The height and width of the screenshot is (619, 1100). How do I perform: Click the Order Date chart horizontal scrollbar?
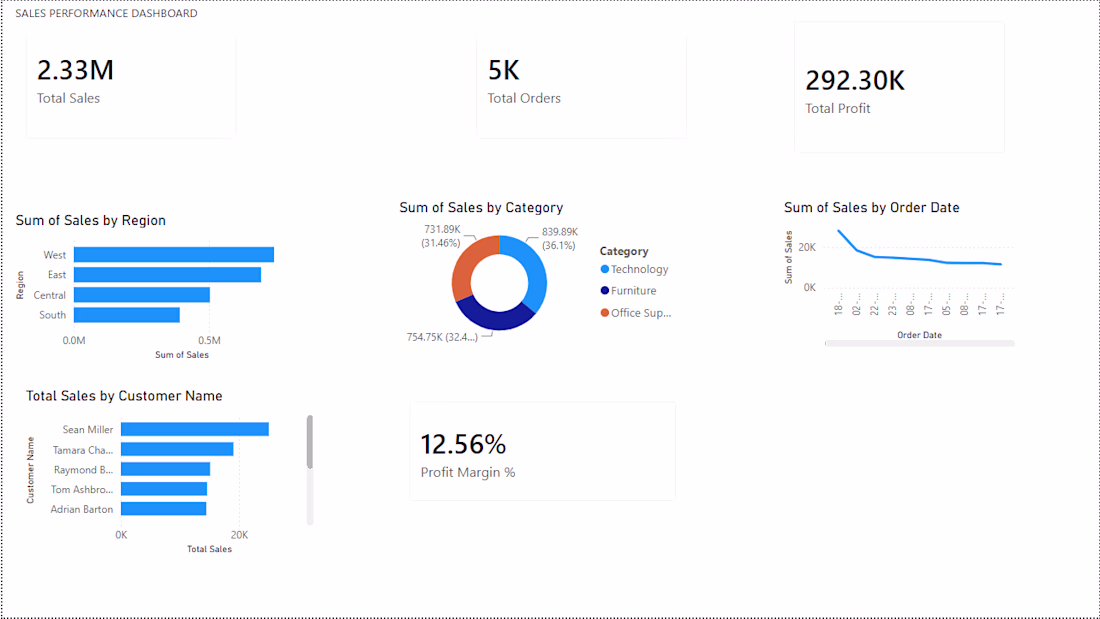[x=920, y=343]
